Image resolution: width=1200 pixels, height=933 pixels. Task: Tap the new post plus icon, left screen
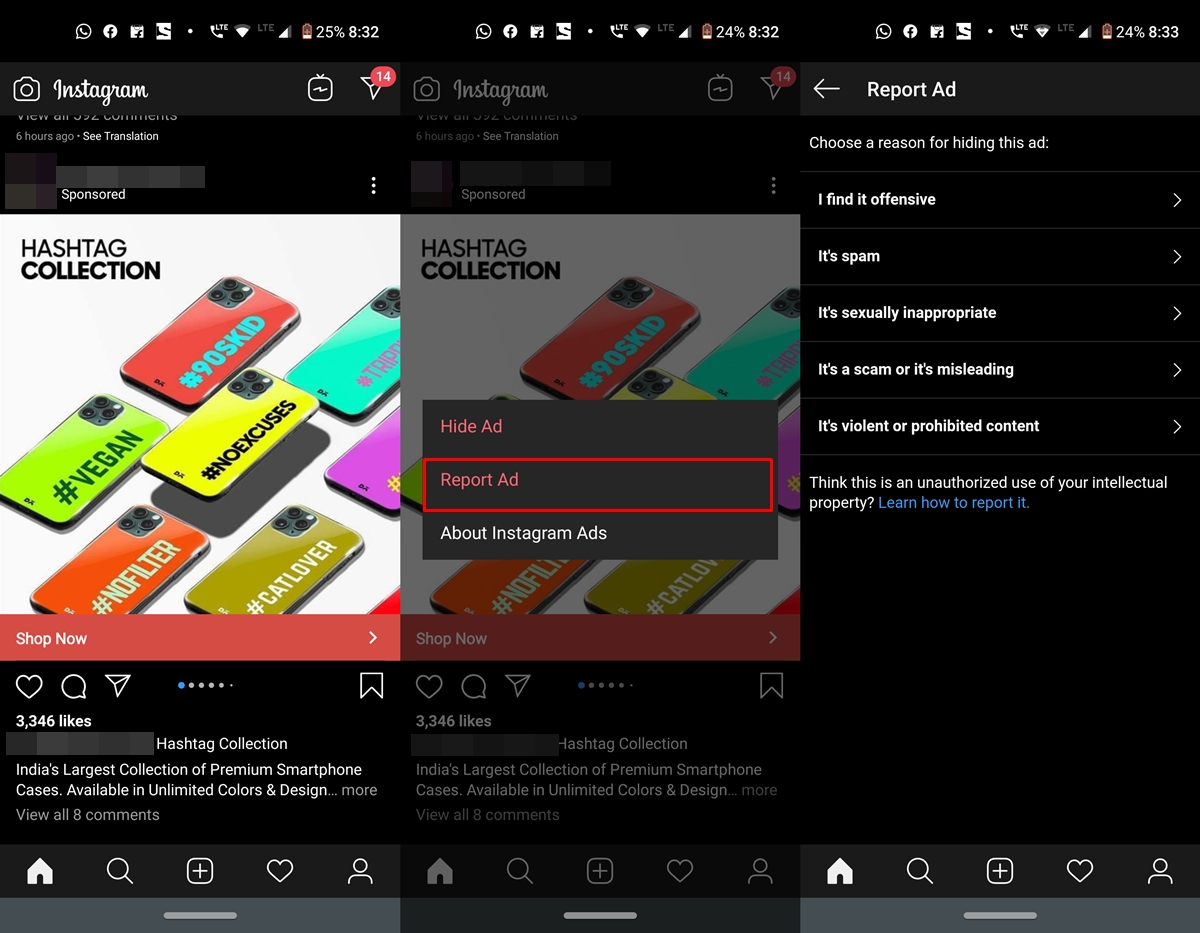200,871
